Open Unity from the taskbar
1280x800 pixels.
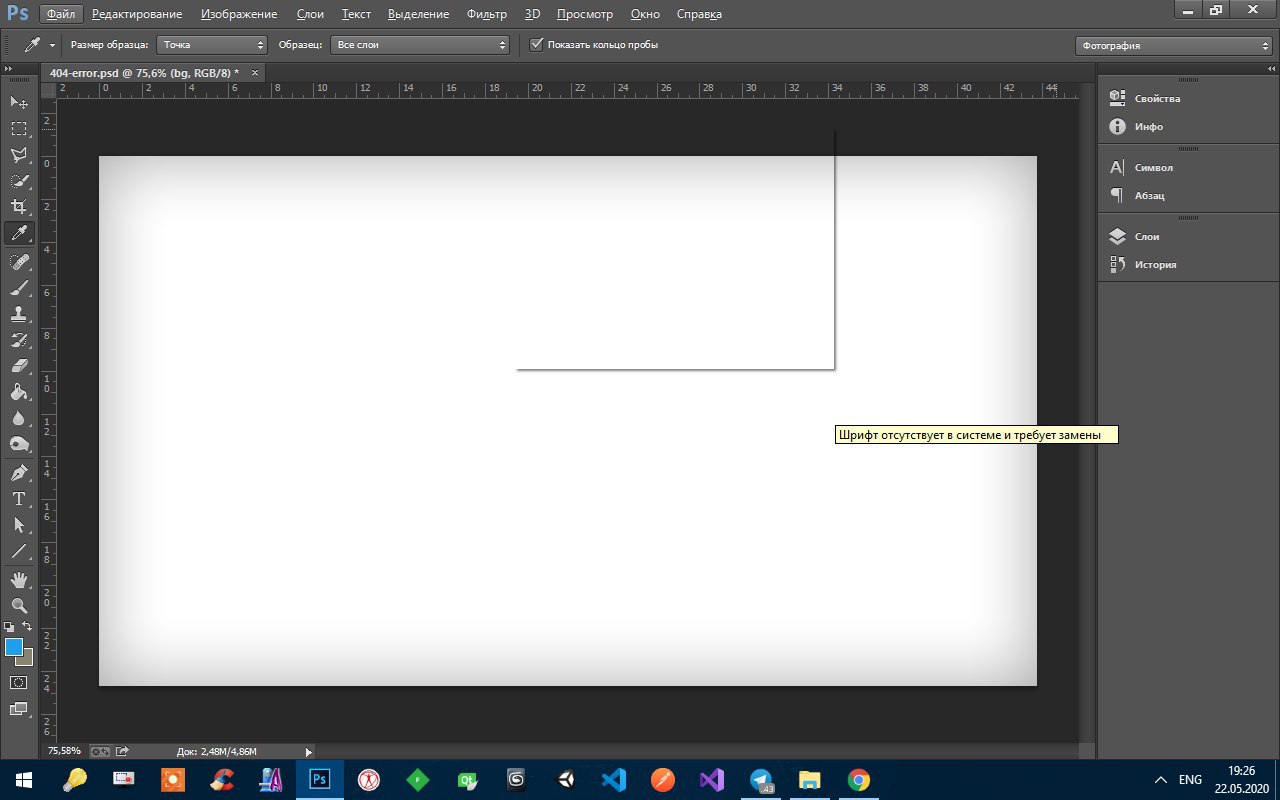566,780
